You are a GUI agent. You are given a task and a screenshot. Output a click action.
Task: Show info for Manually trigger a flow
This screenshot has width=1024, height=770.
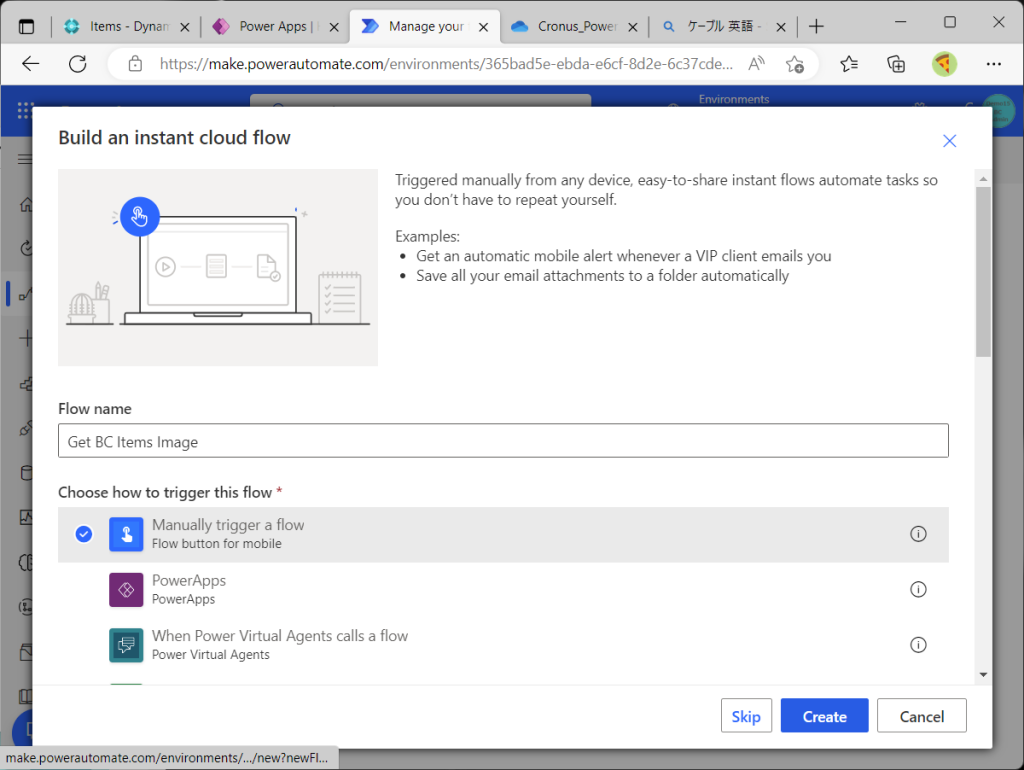918,534
